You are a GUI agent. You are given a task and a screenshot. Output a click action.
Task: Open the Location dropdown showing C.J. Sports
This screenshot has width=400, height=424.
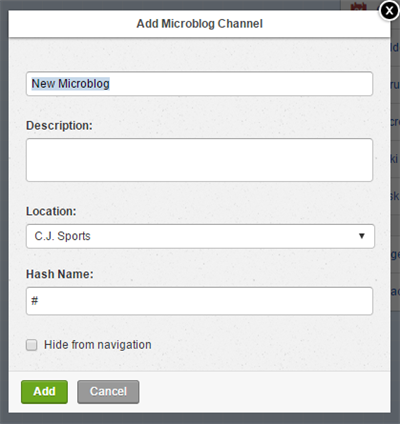[200, 236]
